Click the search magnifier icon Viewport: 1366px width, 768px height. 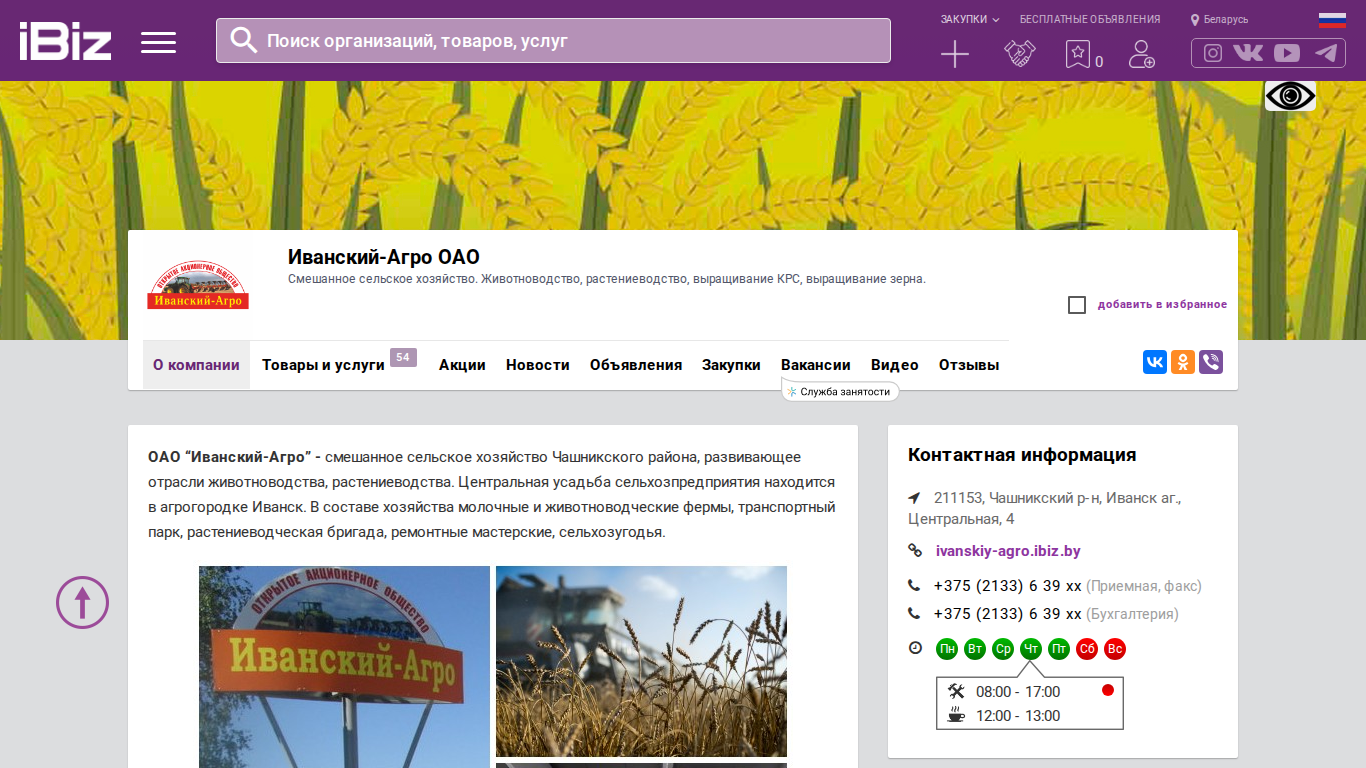point(244,40)
